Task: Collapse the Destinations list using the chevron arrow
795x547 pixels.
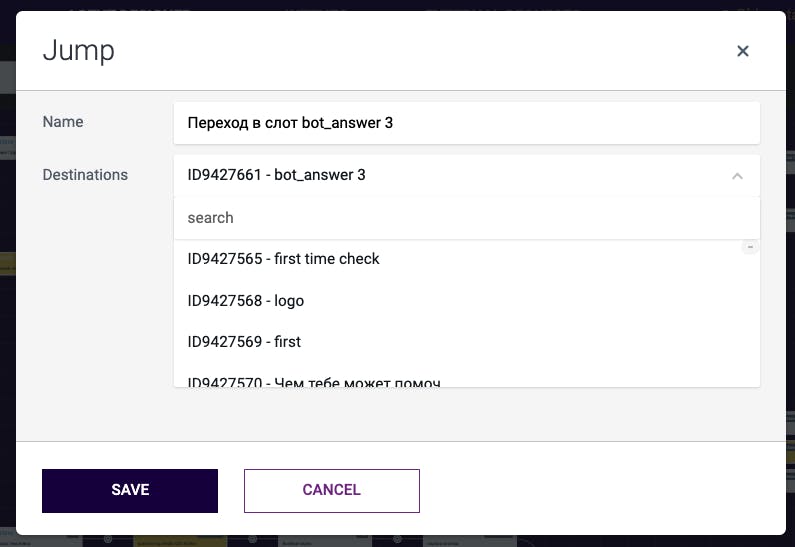Action: point(737,176)
